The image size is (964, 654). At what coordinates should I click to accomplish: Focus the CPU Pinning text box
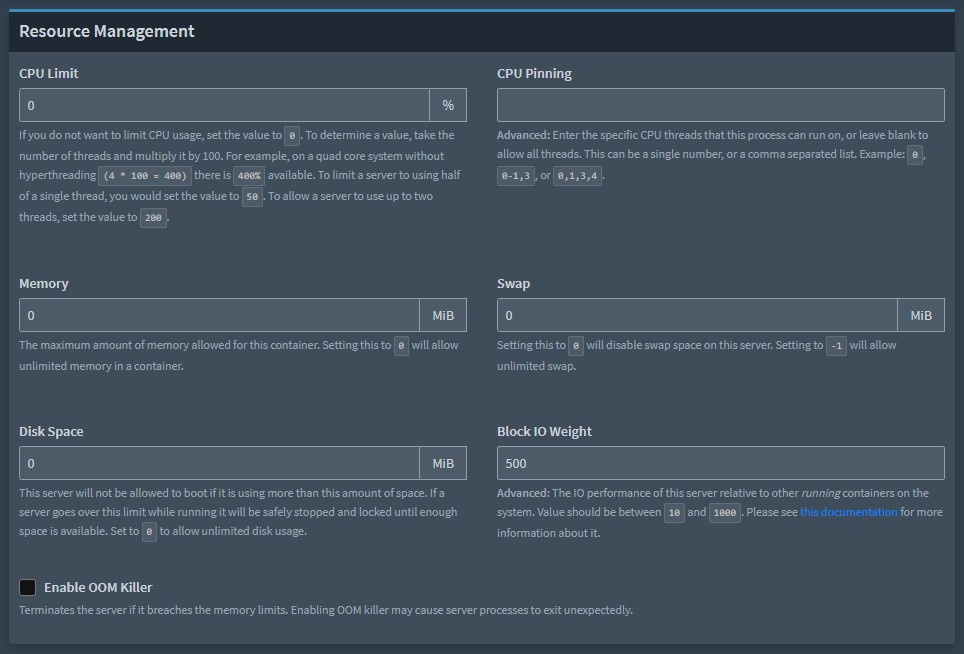click(x=720, y=105)
